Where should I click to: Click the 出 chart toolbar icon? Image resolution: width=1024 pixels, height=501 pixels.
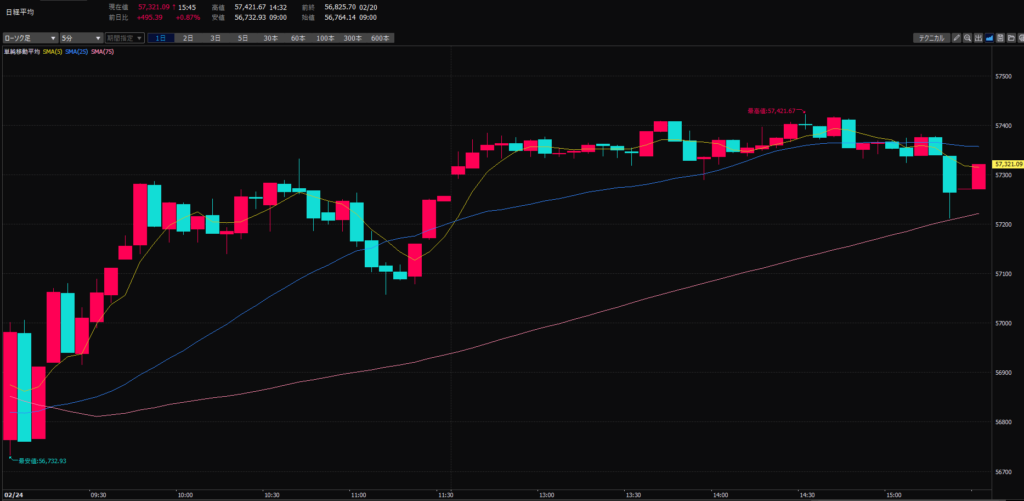(978, 38)
